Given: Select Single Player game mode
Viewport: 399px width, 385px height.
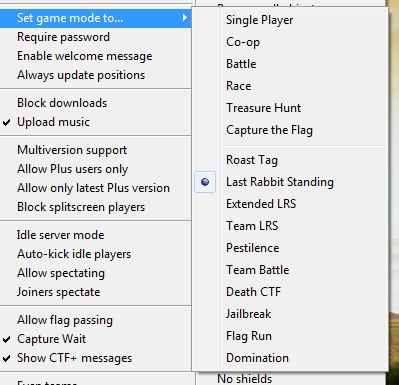Looking at the screenshot, I should pyautogui.click(x=290, y=20).
